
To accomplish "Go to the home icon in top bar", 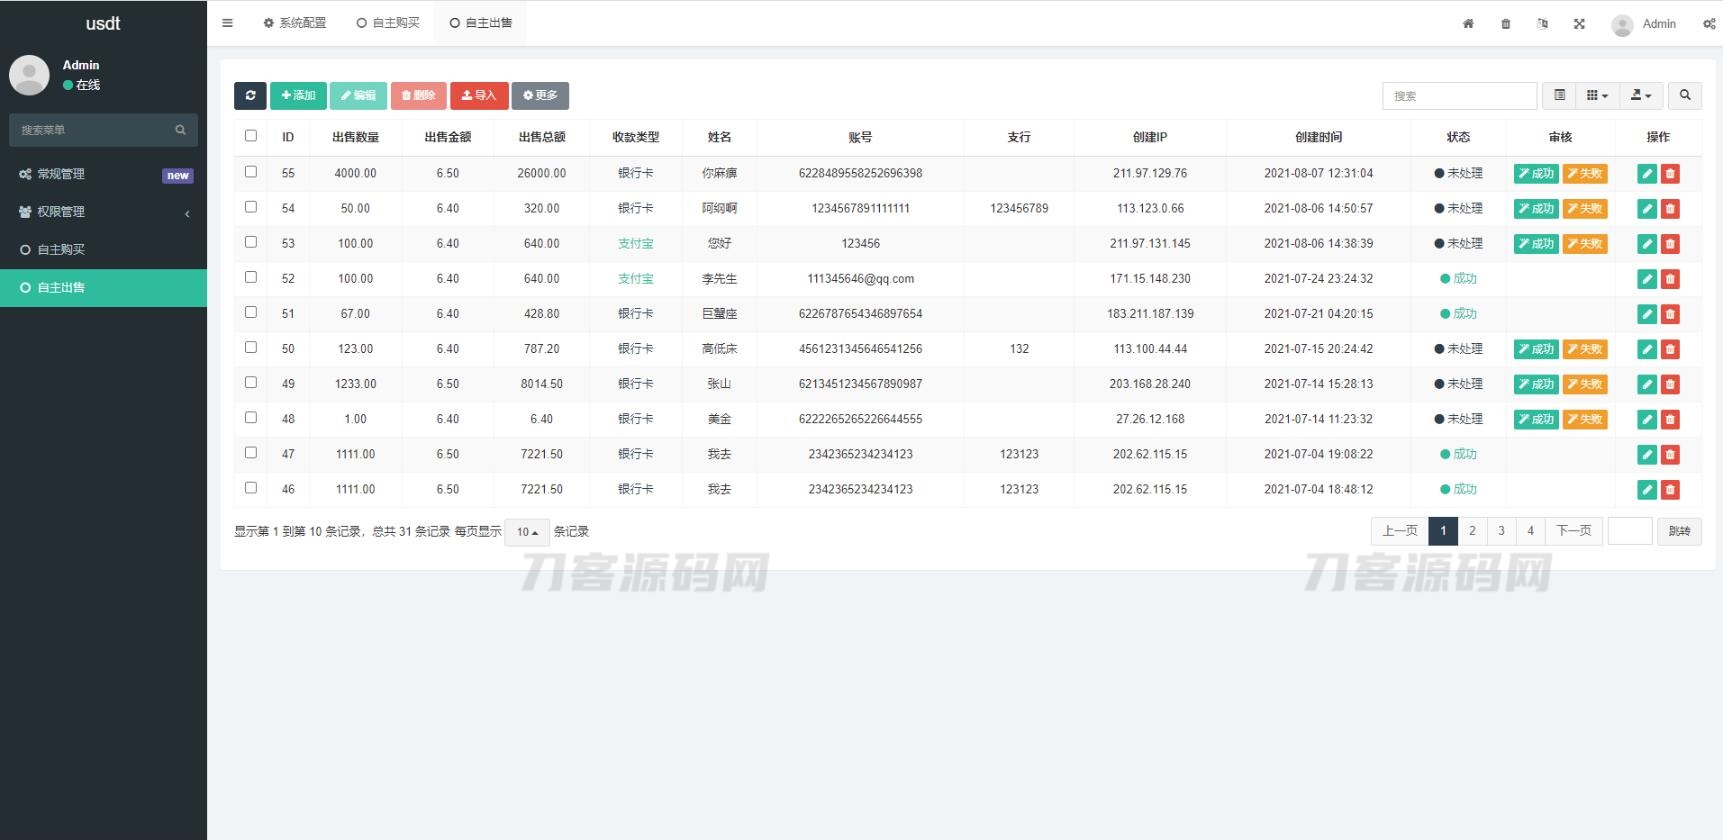I will coord(1468,24).
